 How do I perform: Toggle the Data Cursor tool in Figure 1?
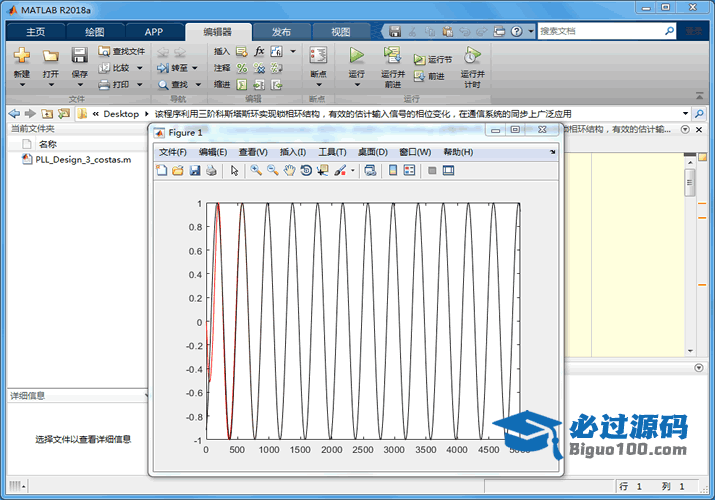[x=323, y=170]
